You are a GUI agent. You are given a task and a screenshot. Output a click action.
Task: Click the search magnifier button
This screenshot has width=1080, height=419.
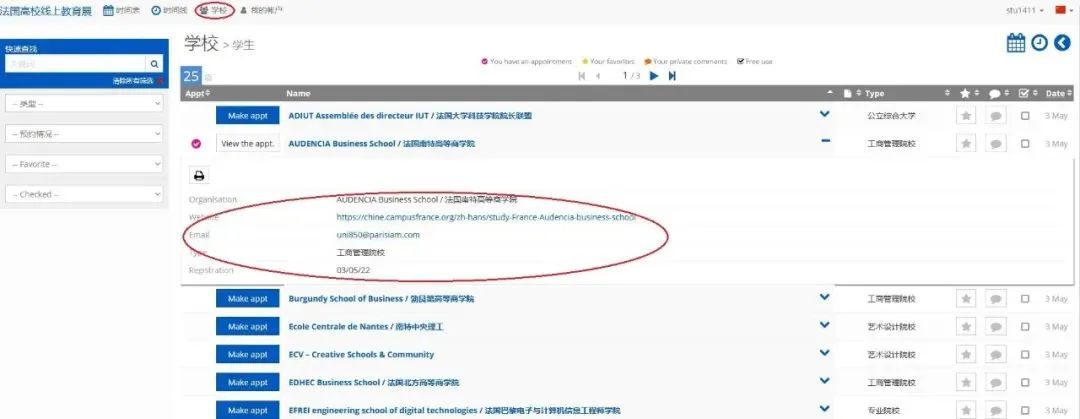154,64
